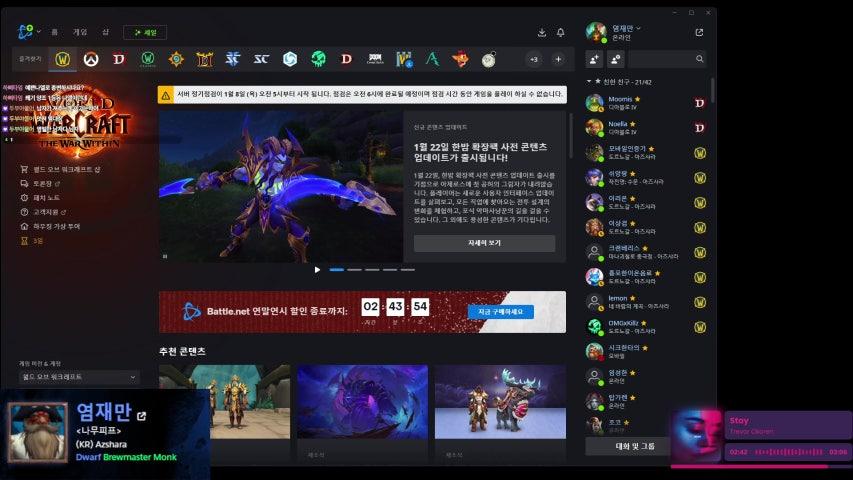Select the Diablo Immortal D icon
853x480 pixels.
point(347,59)
